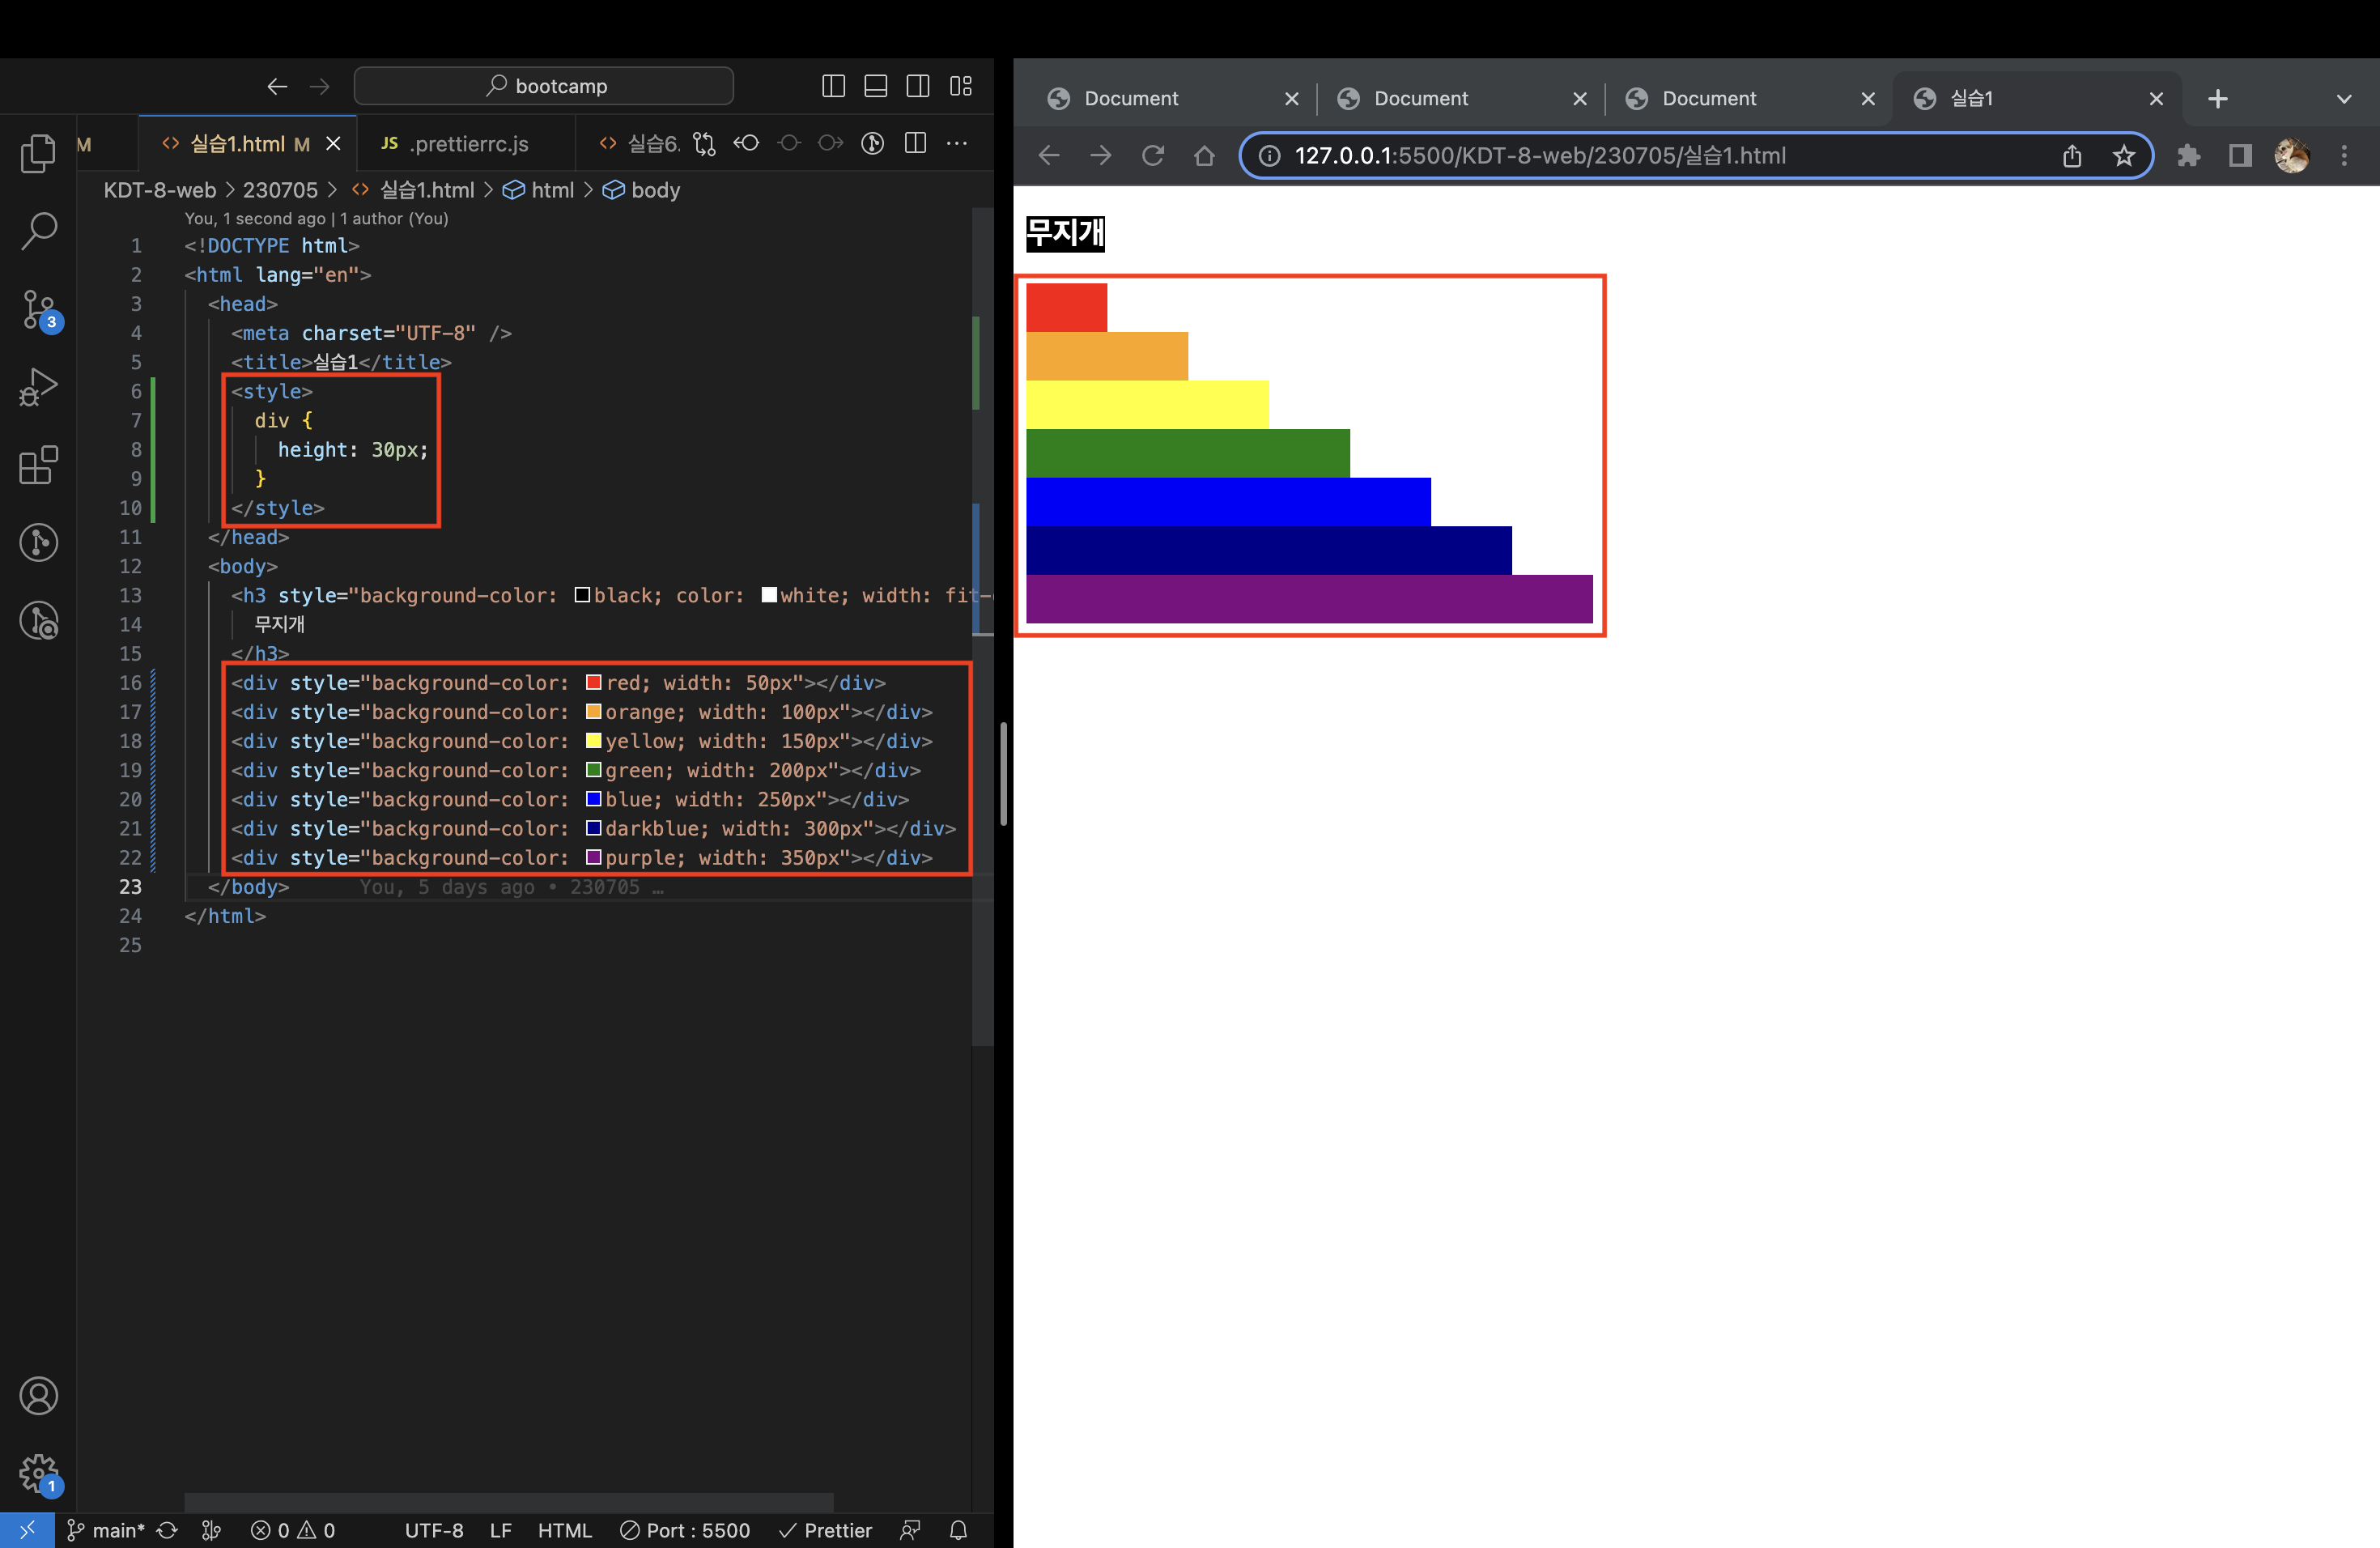2380x1548 pixels.
Task: Click the CodeLens '1 author (You)' text
Action: [x=394, y=219]
